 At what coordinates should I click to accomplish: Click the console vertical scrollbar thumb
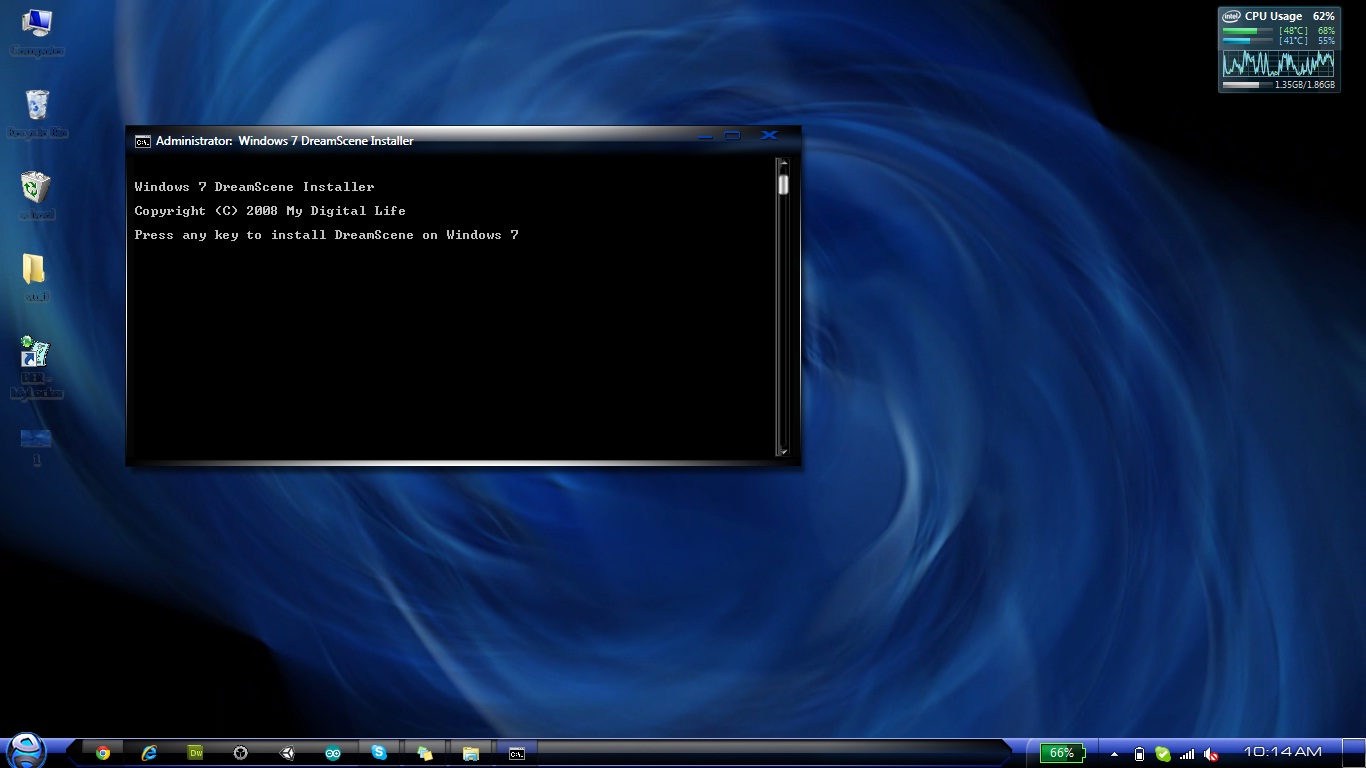784,184
